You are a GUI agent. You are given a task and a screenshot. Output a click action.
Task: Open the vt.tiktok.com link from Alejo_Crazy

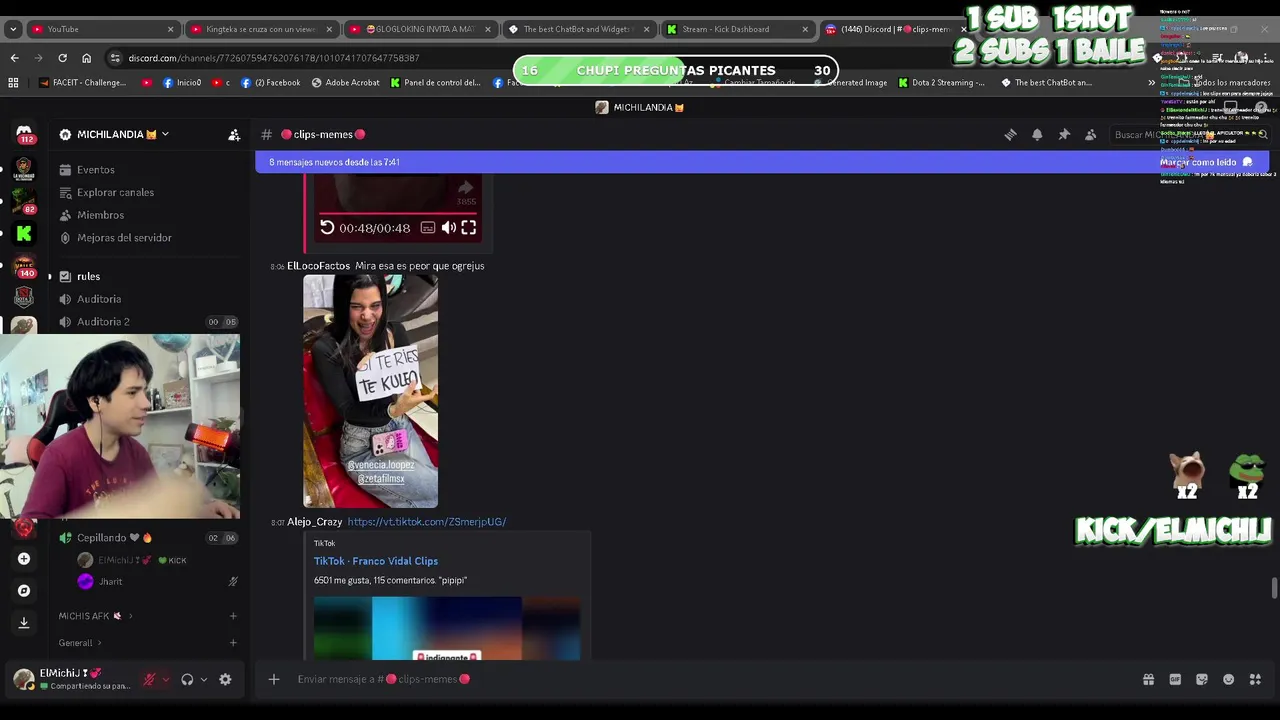426,522
